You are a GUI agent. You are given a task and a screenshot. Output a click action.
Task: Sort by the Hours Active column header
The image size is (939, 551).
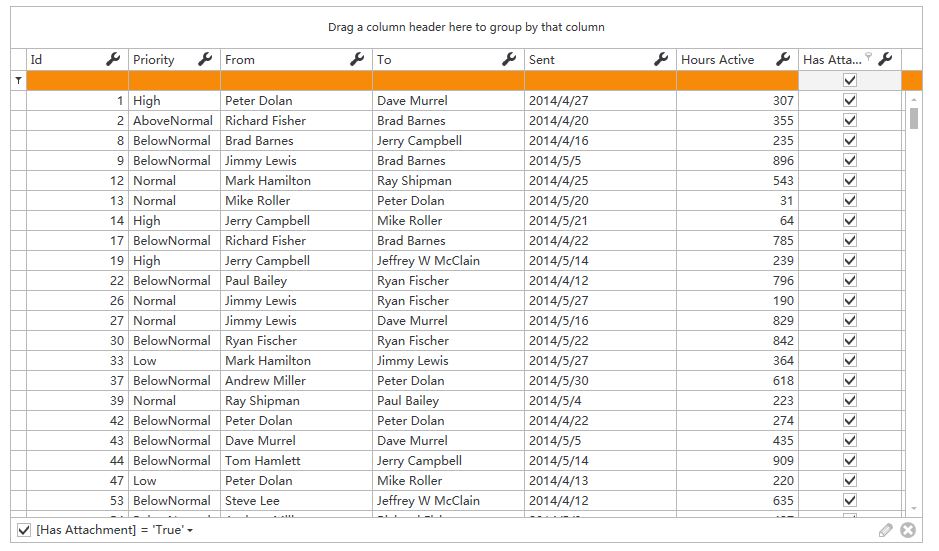click(x=717, y=59)
